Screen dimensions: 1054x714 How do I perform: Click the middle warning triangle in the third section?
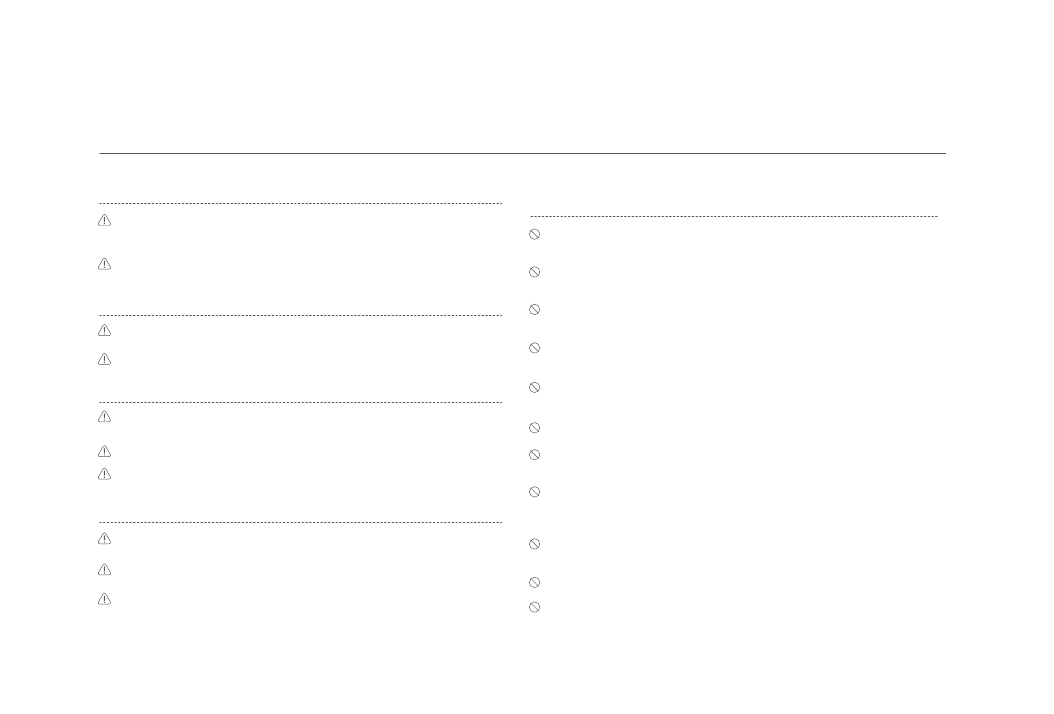pos(104,451)
